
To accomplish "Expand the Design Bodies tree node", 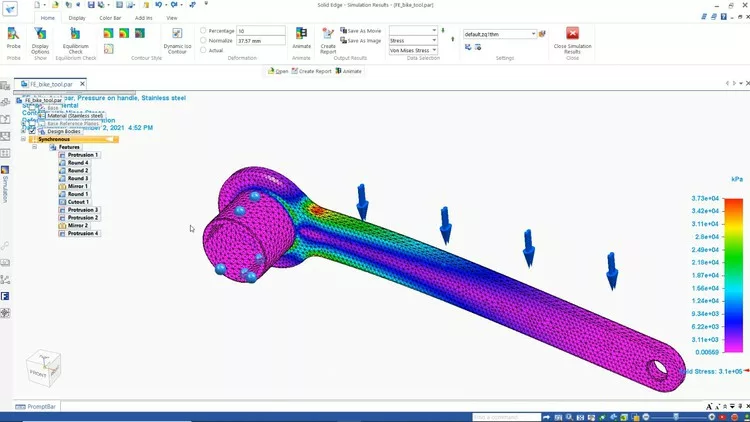I will click(x=23, y=131).
